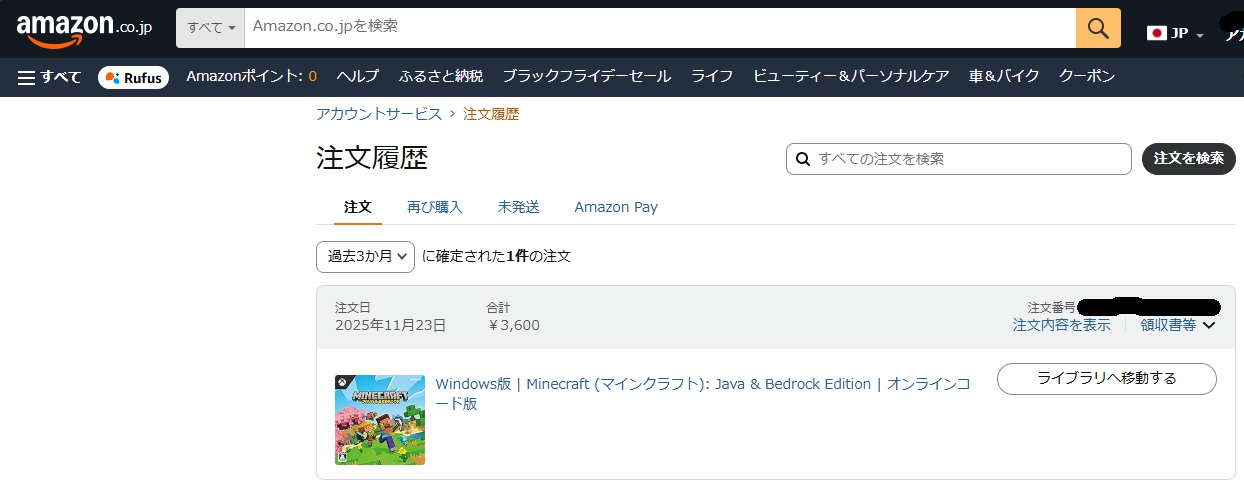Click ライブラリへ移動する button
1244x491 pixels.
1106,379
